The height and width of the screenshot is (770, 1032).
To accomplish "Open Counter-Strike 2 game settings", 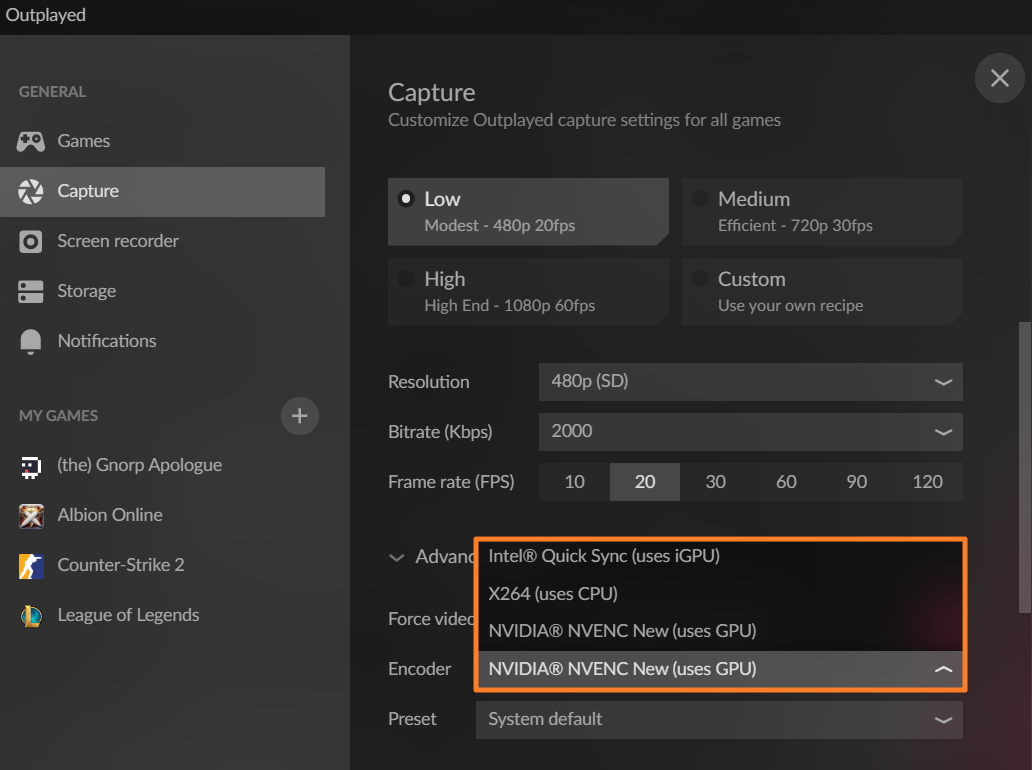I will (x=163, y=566).
